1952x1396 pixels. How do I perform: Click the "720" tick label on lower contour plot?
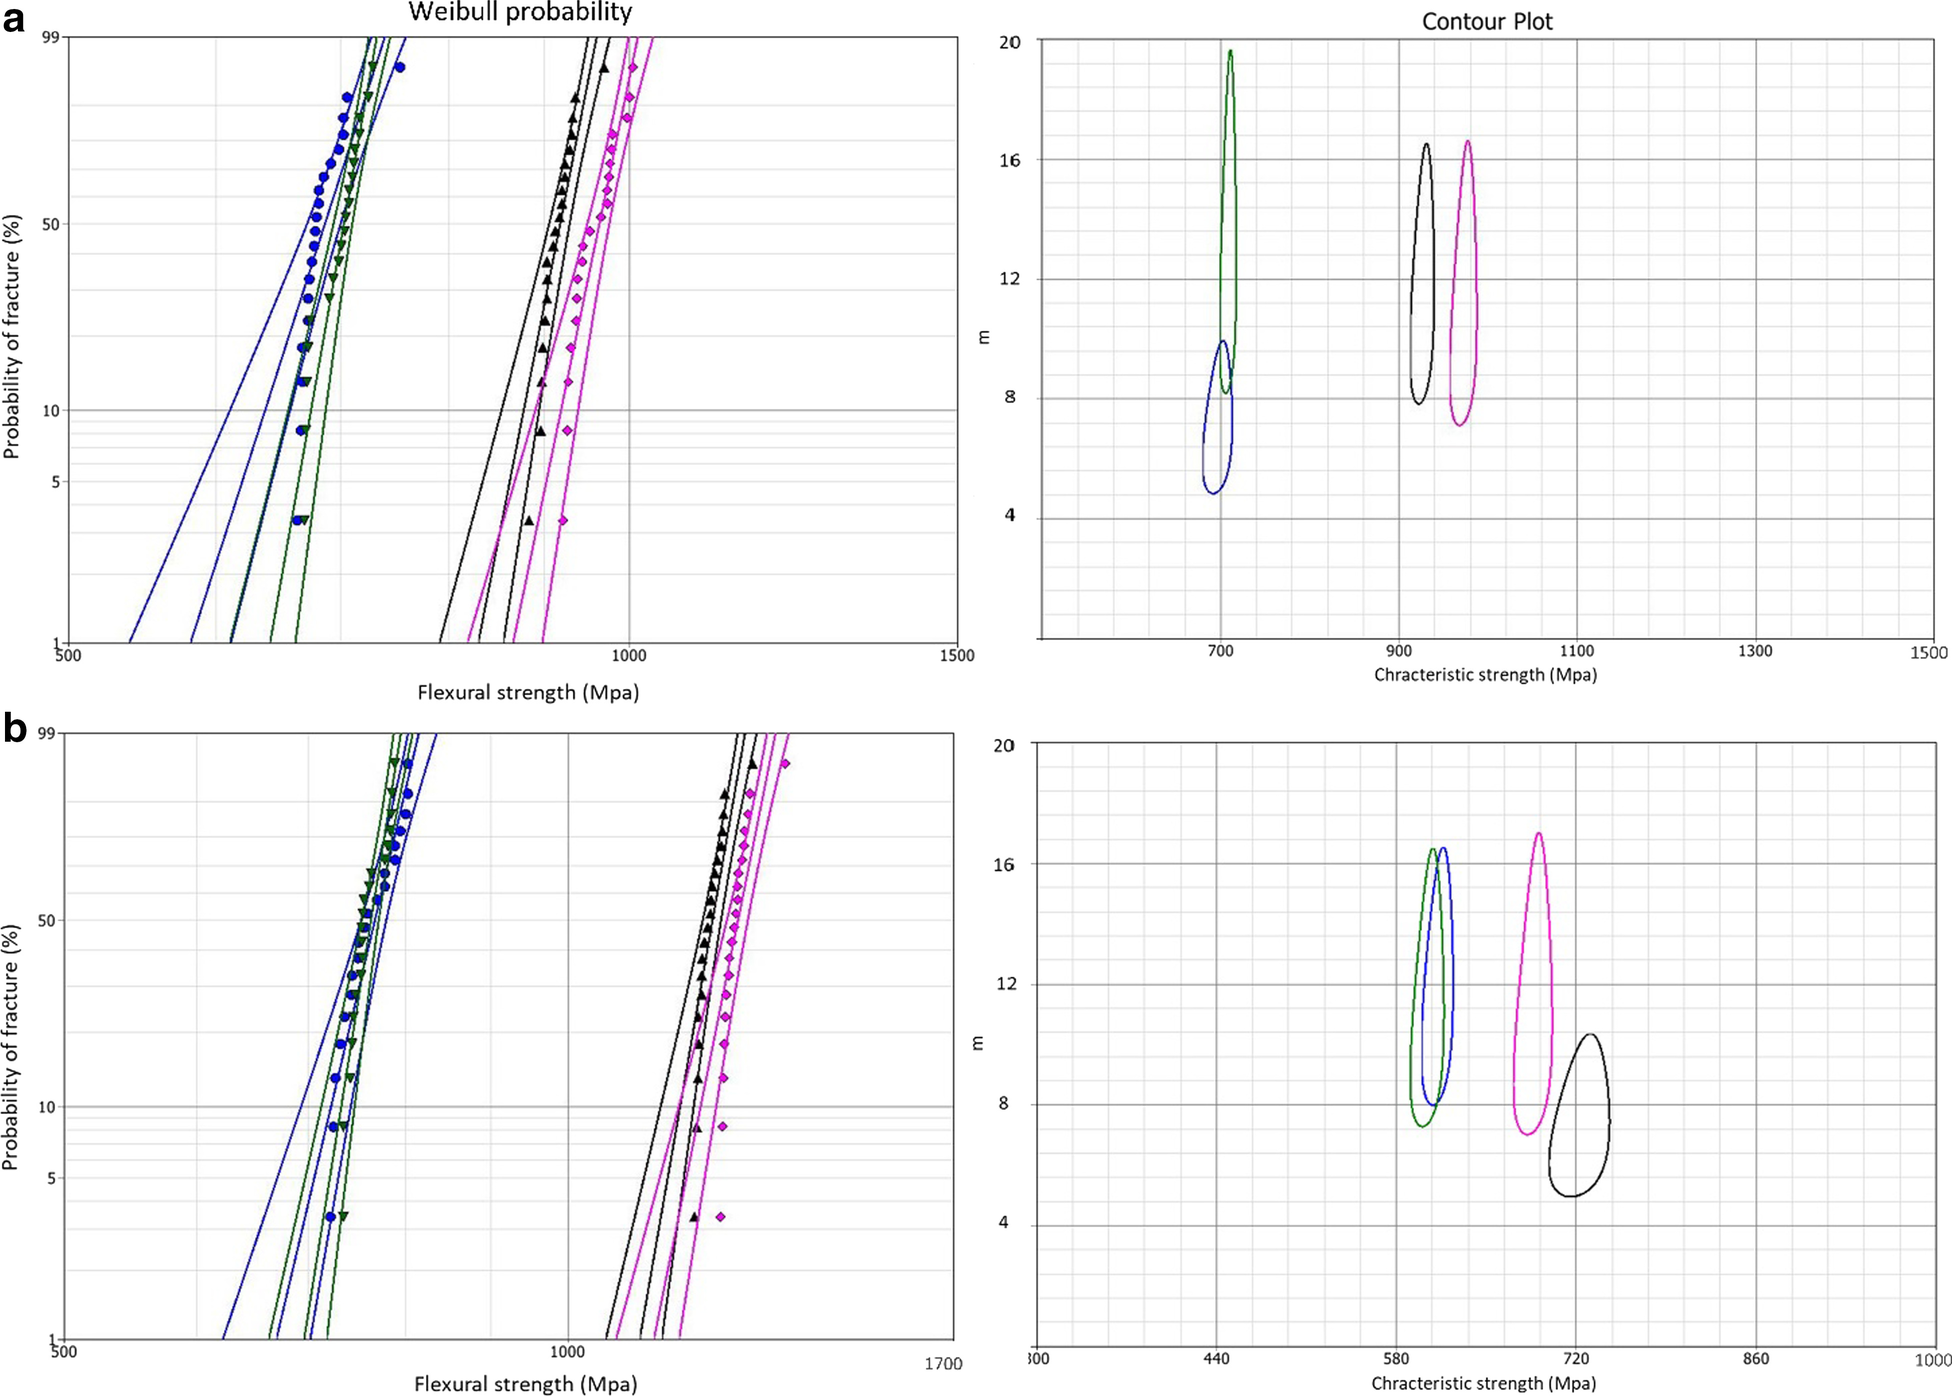1576,1359
